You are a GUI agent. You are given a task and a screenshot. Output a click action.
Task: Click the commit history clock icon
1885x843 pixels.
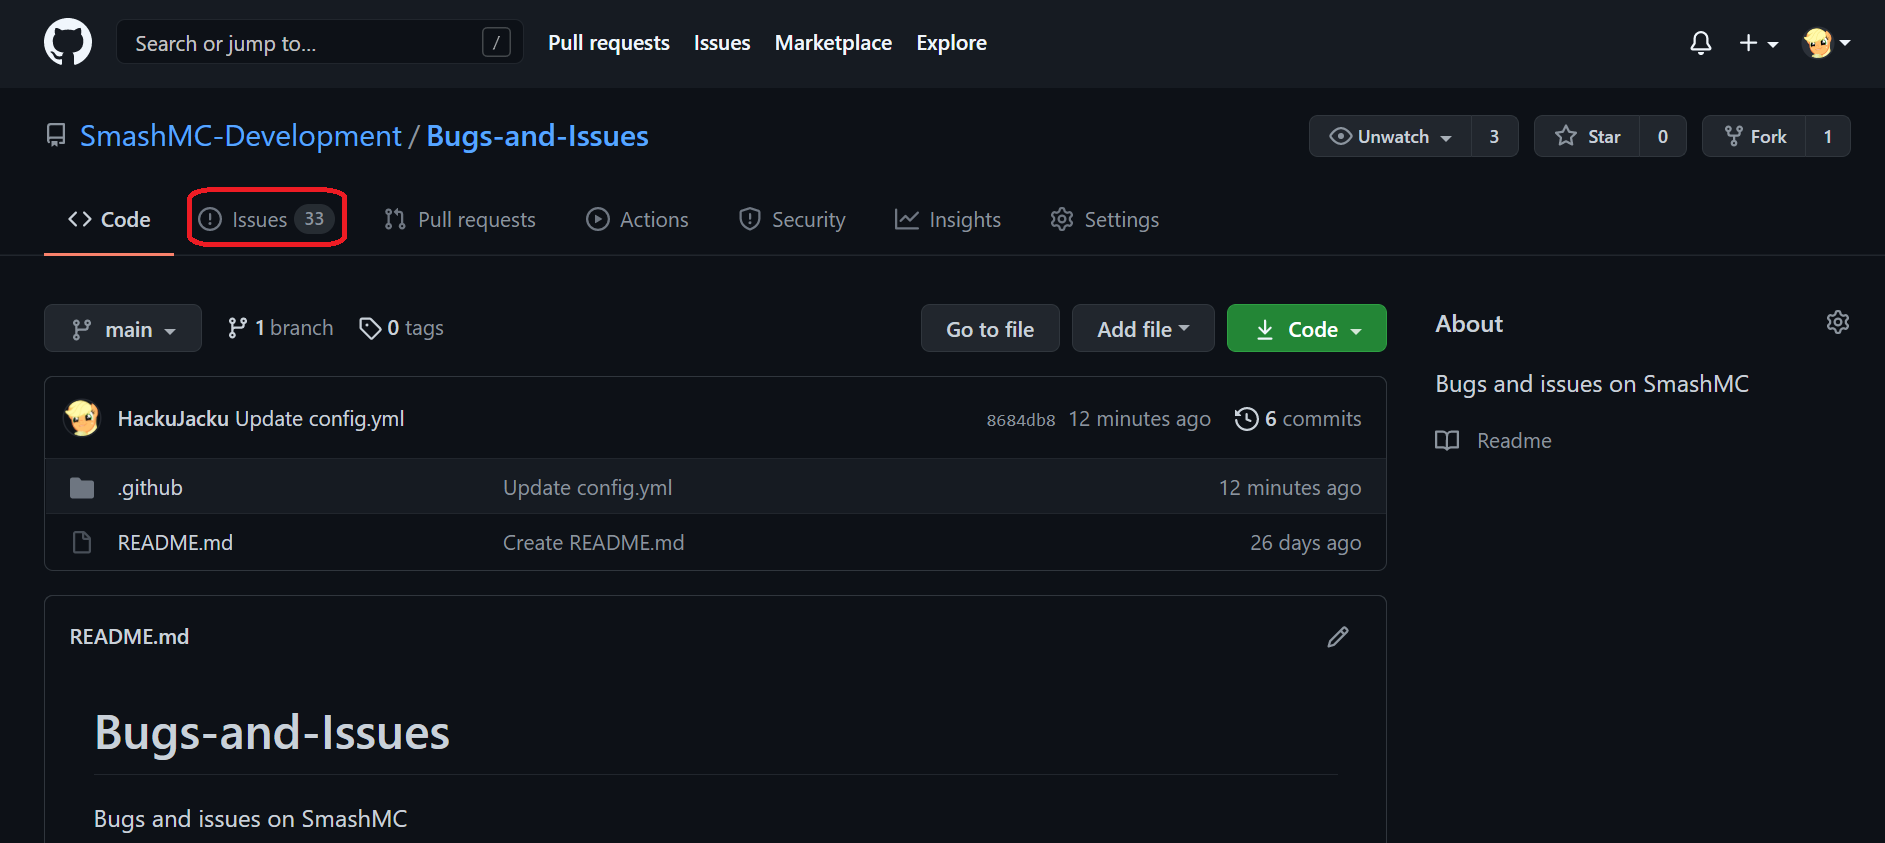click(x=1246, y=419)
